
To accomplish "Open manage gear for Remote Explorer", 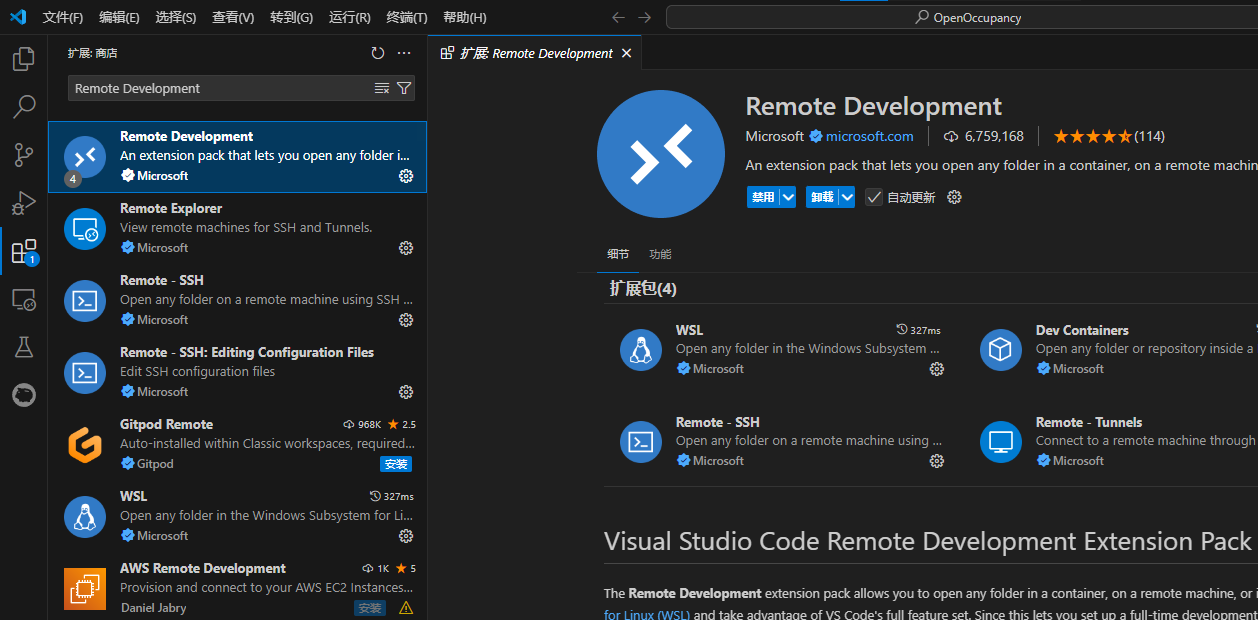I will [406, 248].
